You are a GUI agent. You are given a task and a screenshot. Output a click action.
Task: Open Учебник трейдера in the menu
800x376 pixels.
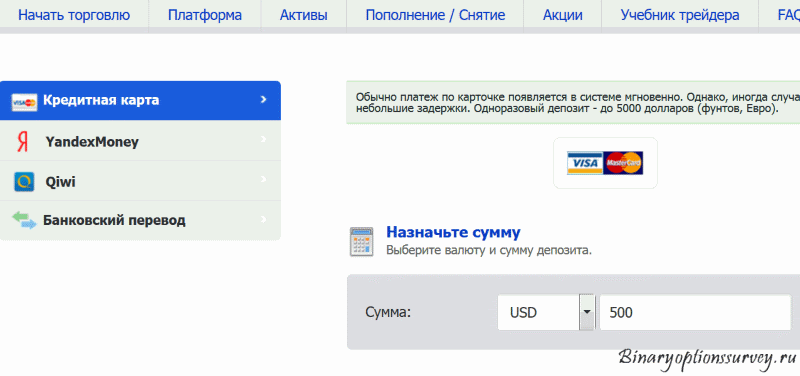pos(680,15)
